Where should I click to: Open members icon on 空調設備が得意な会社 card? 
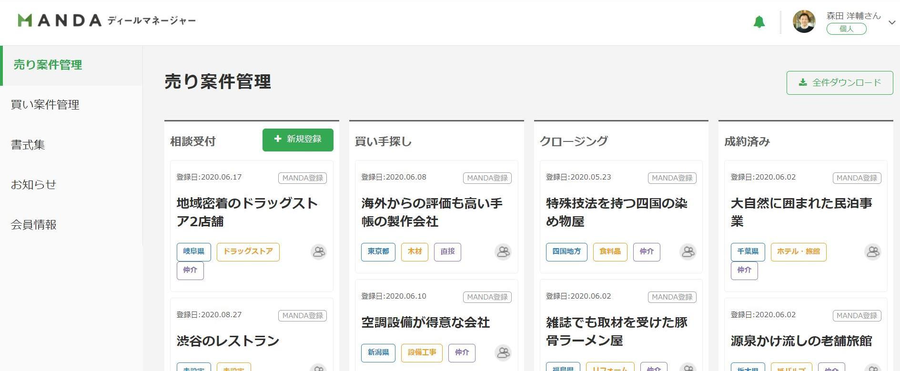click(x=503, y=353)
